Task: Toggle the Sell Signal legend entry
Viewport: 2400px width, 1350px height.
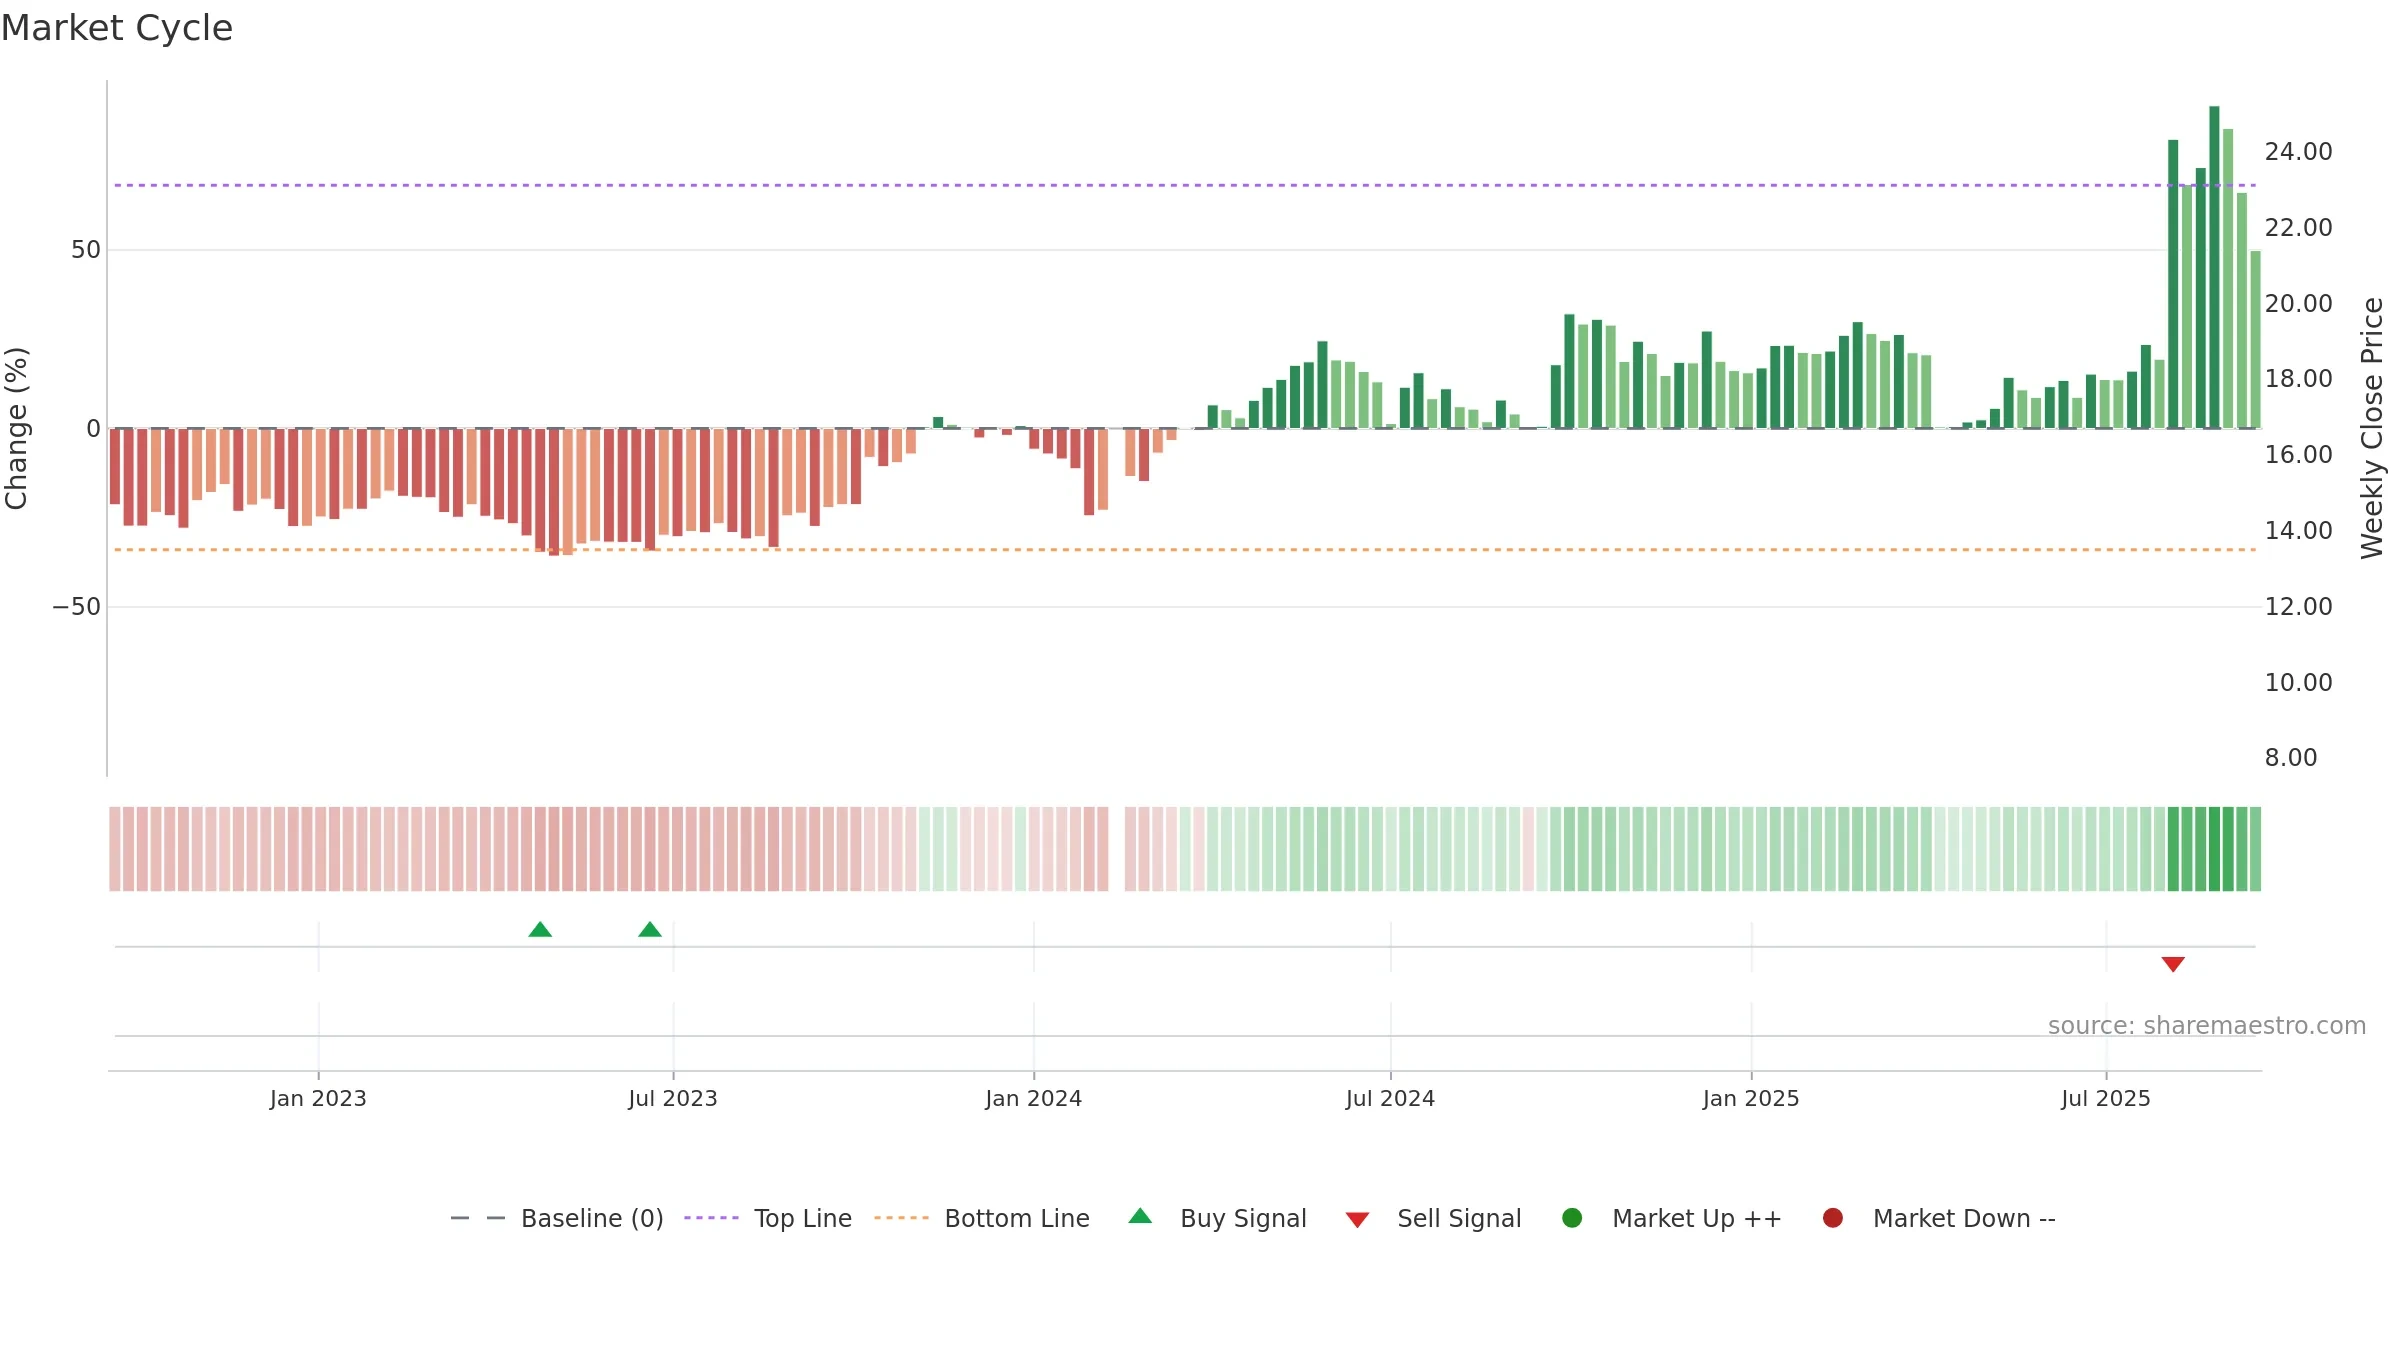Action: coord(1433,1218)
